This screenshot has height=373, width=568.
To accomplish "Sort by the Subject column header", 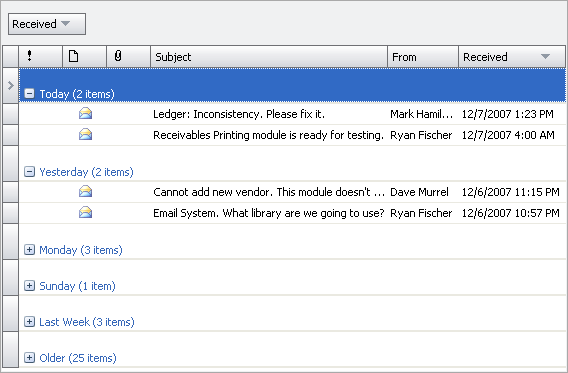I will point(269,56).
